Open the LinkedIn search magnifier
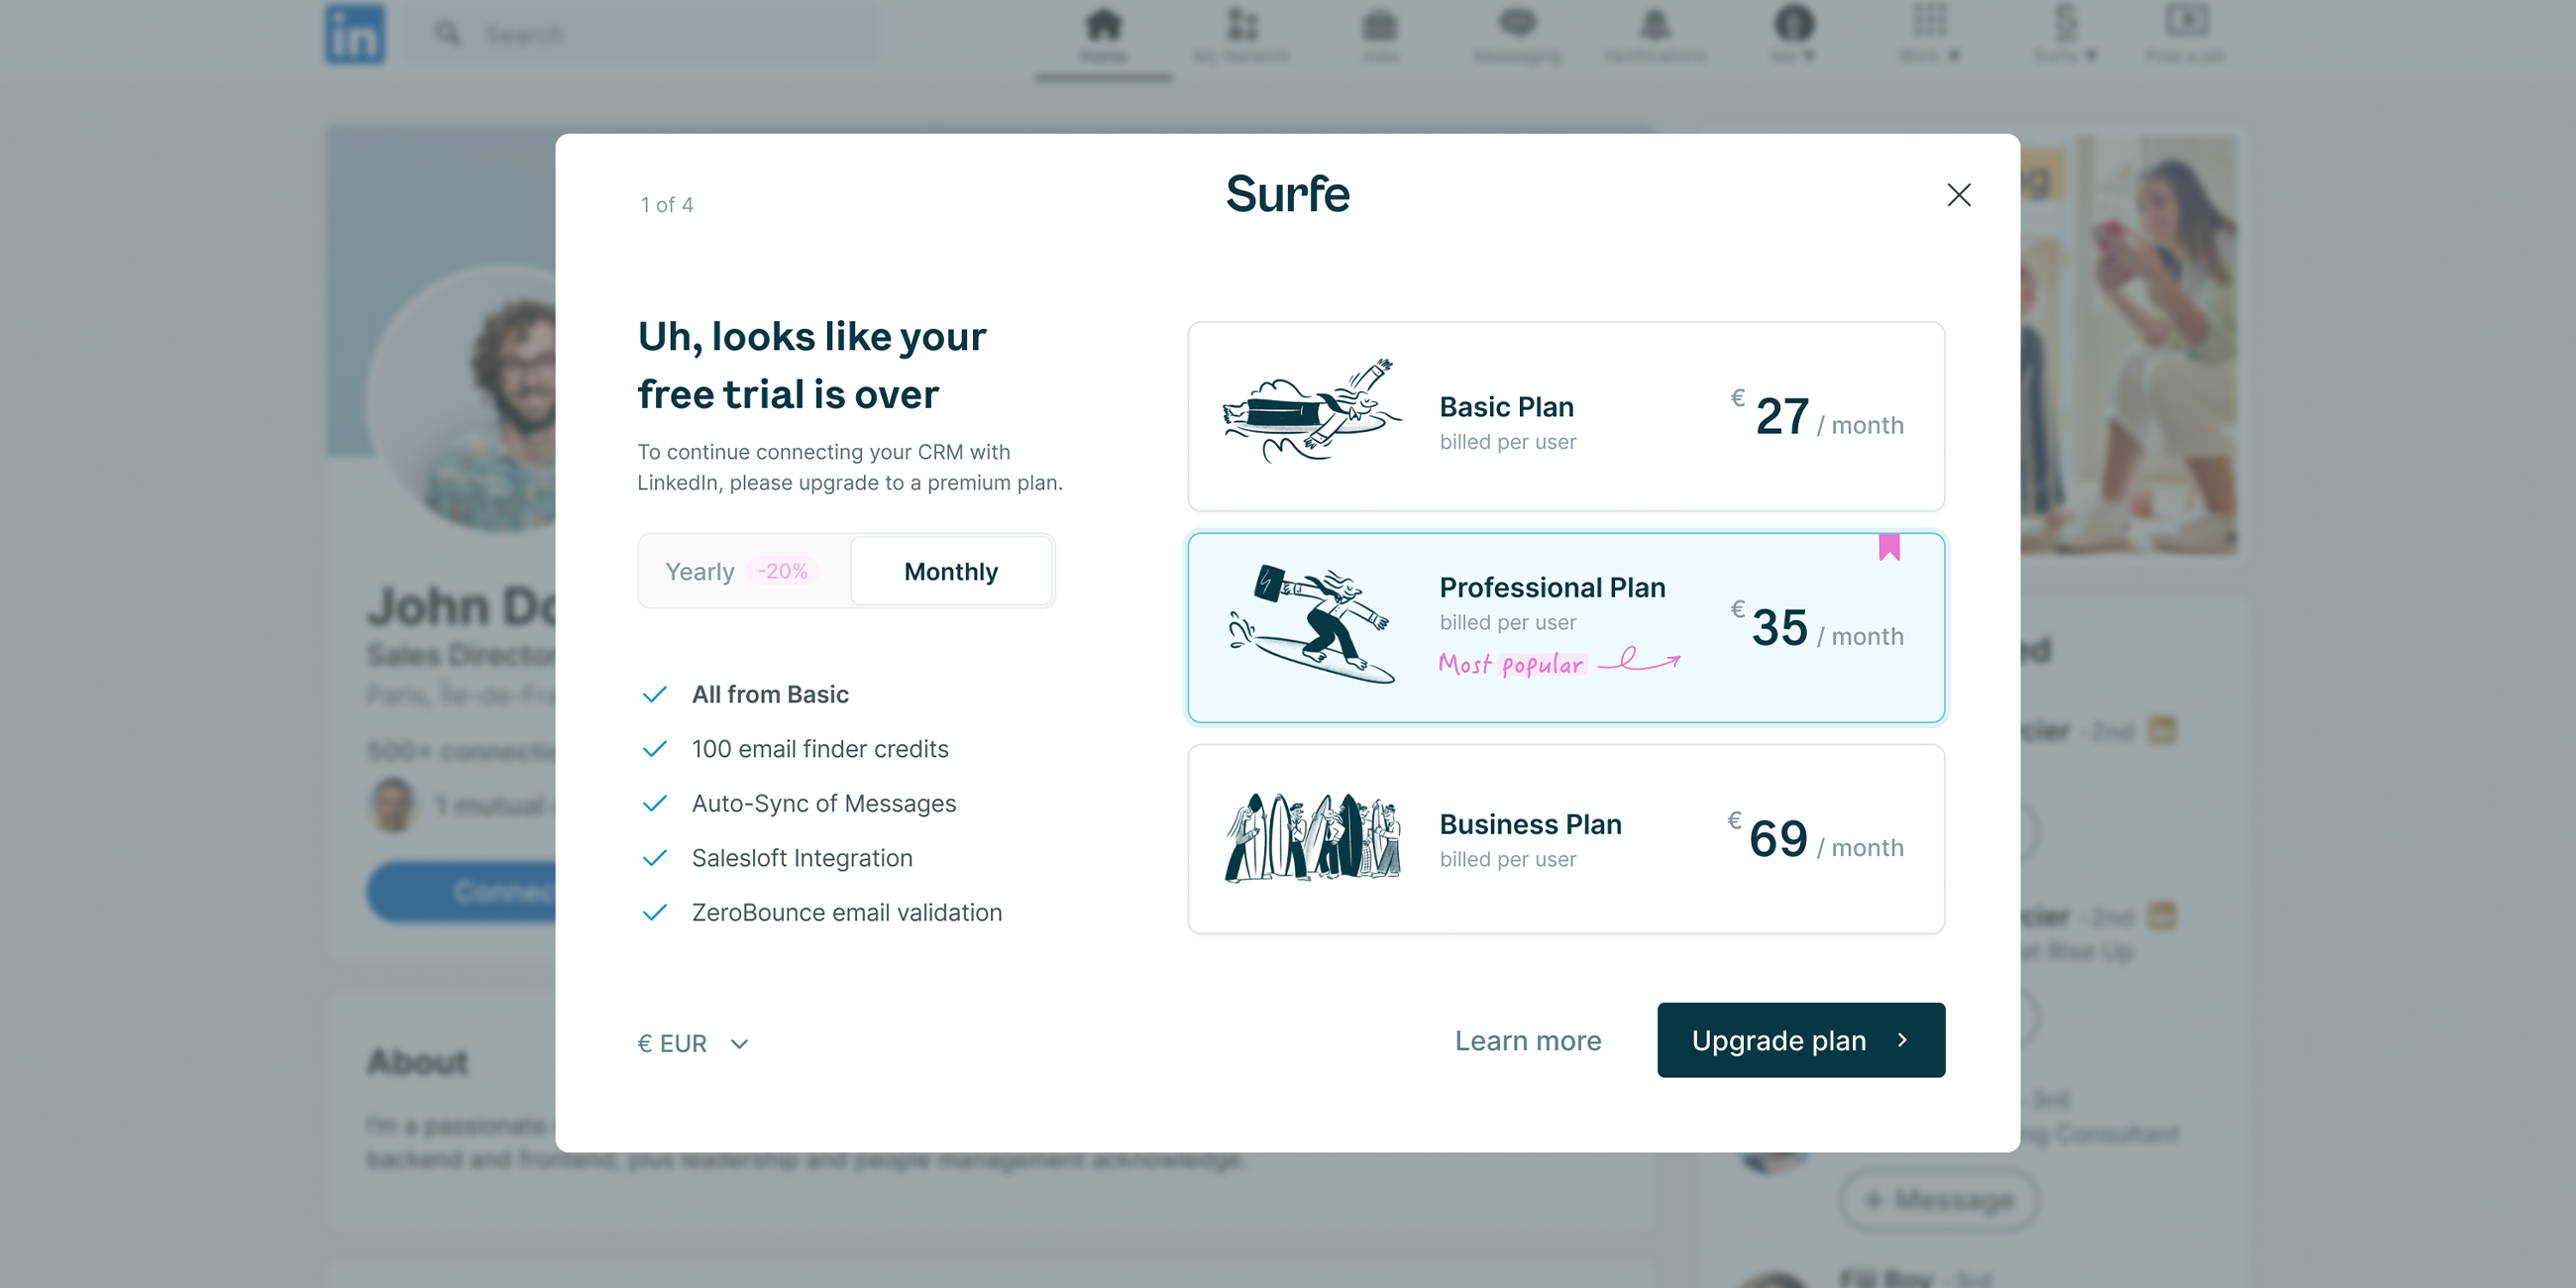 point(448,33)
